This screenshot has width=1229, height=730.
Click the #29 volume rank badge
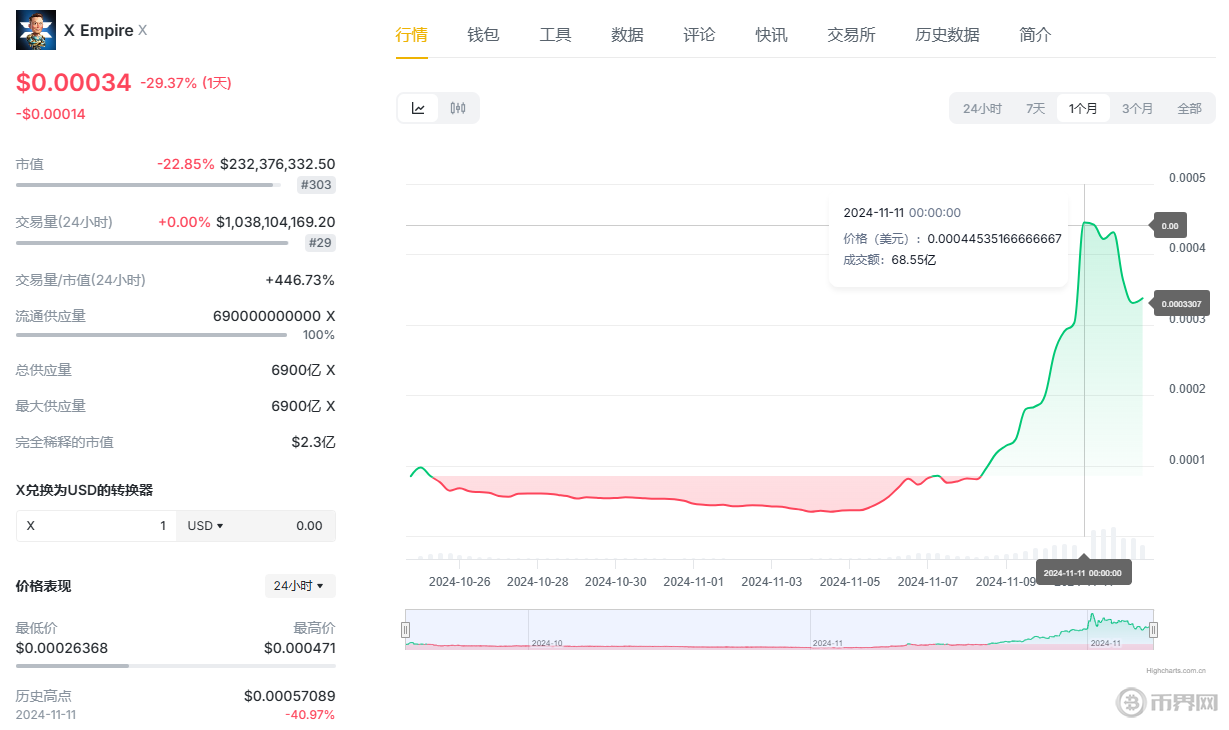pos(319,243)
